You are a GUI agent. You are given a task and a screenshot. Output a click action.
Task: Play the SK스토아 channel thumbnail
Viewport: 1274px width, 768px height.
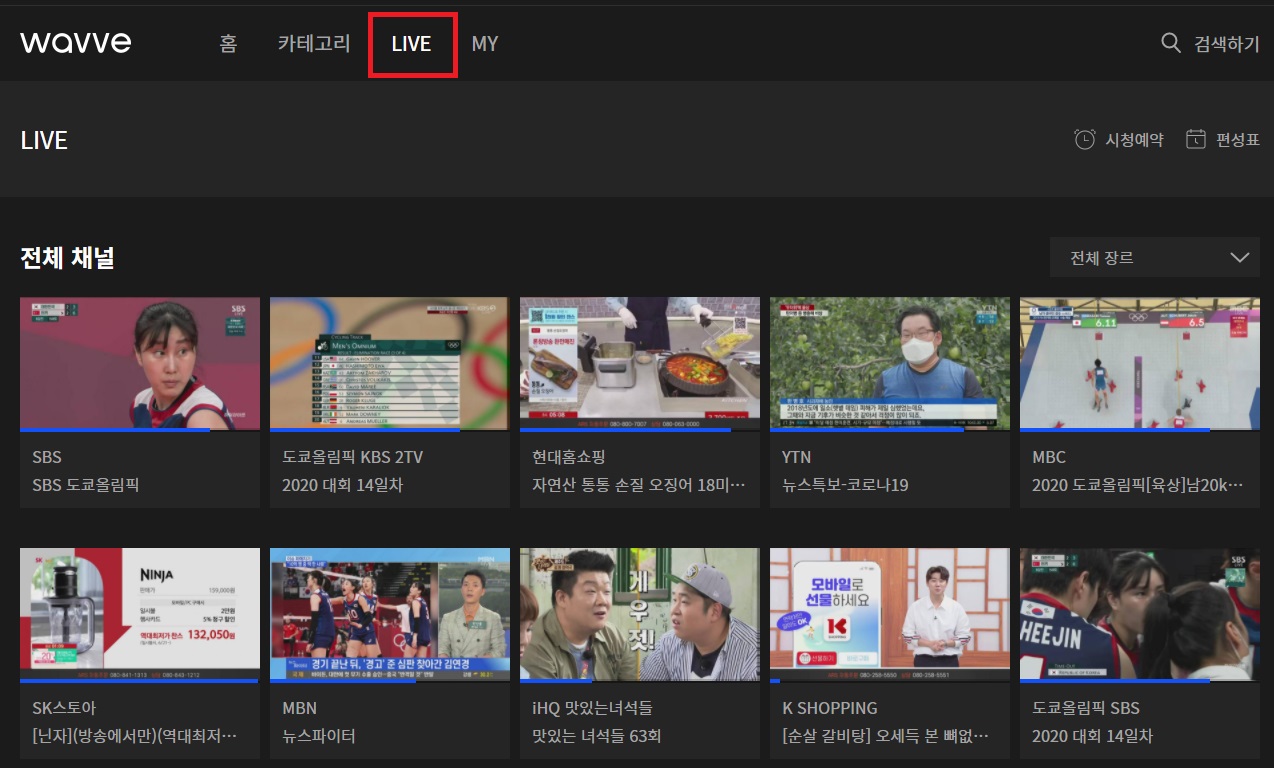pos(140,614)
